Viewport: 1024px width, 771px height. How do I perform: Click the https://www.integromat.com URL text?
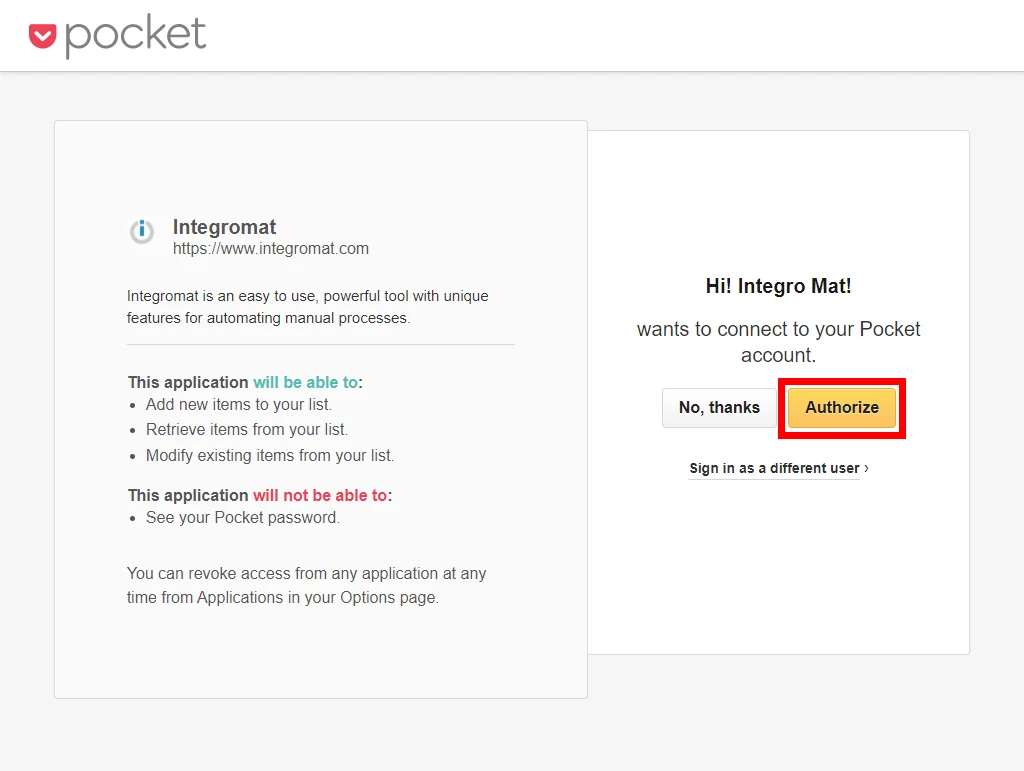(x=270, y=249)
